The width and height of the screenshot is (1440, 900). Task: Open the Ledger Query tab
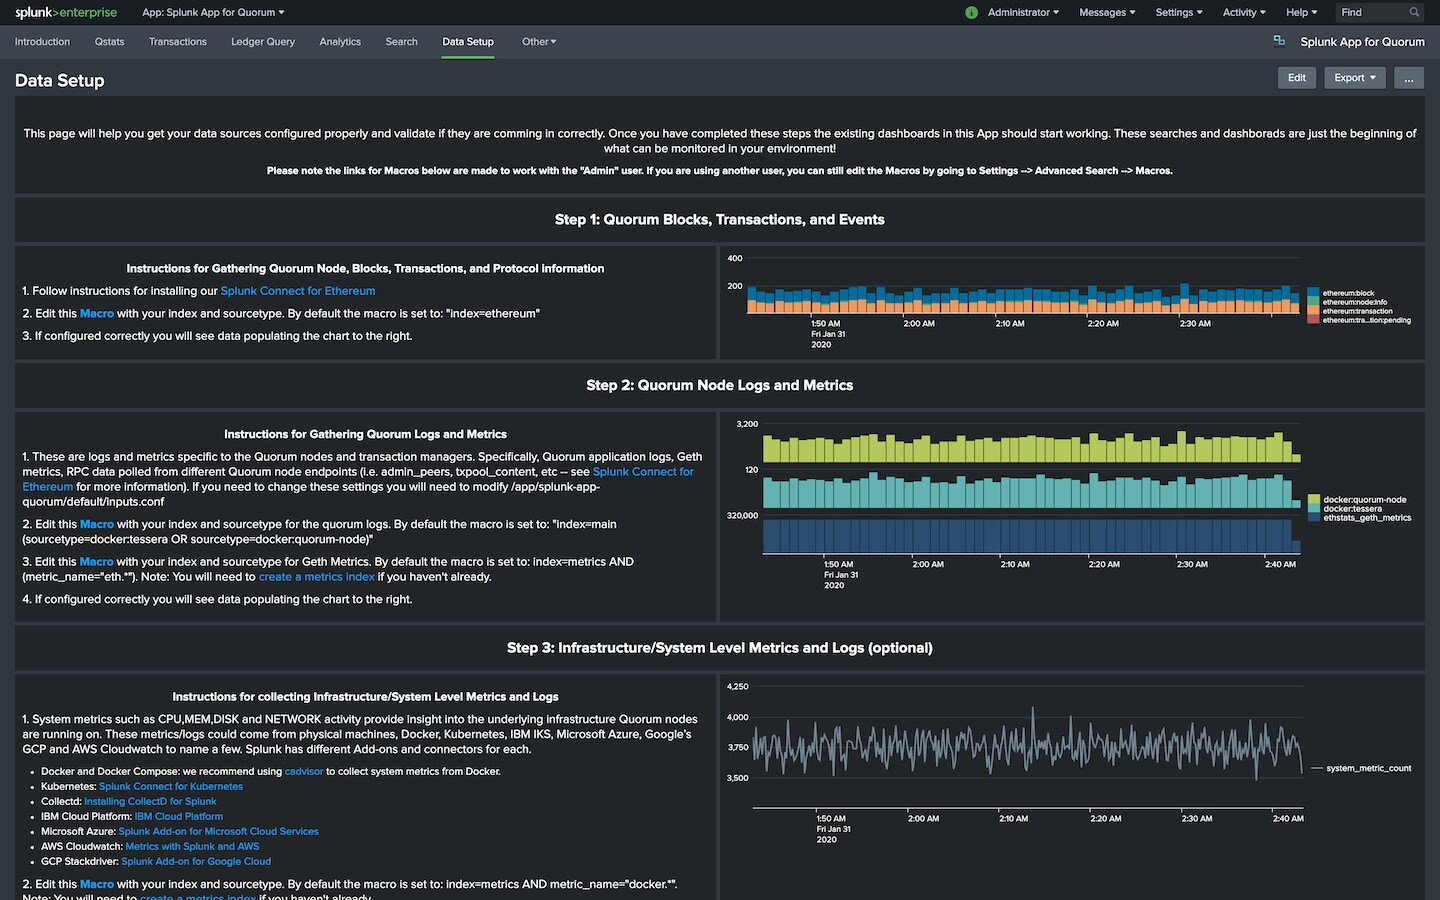[263, 42]
